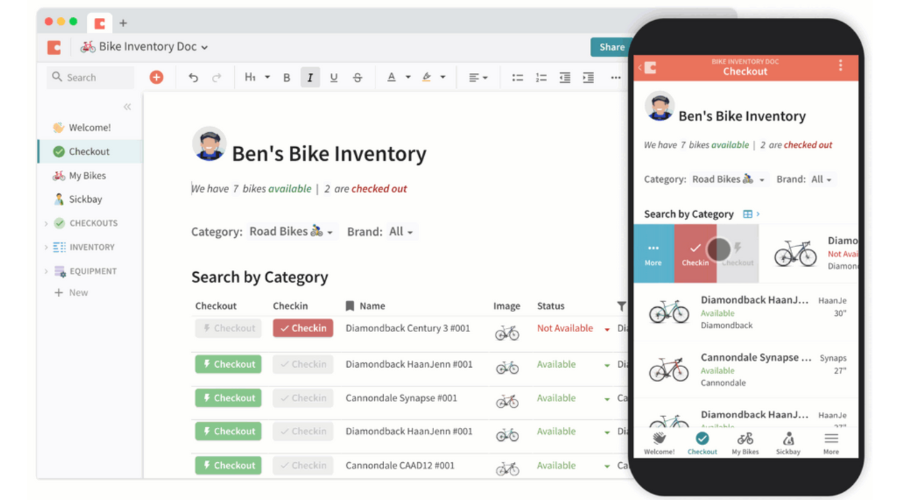Insert a bulleted list

point(517,77)
